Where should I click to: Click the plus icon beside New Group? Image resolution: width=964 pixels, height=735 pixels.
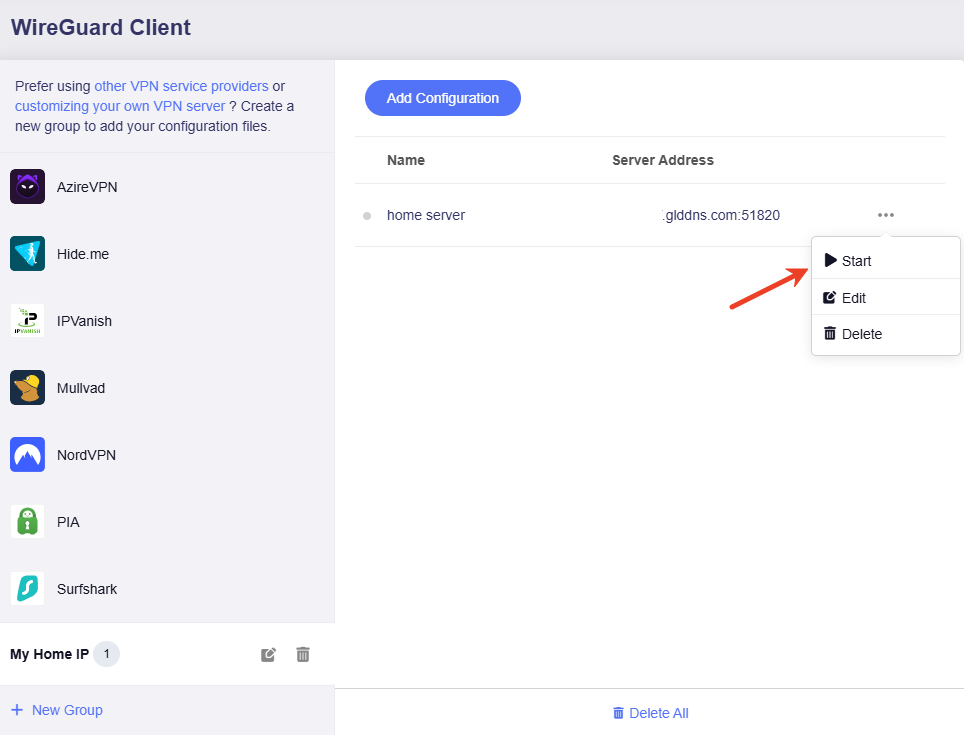17,710
